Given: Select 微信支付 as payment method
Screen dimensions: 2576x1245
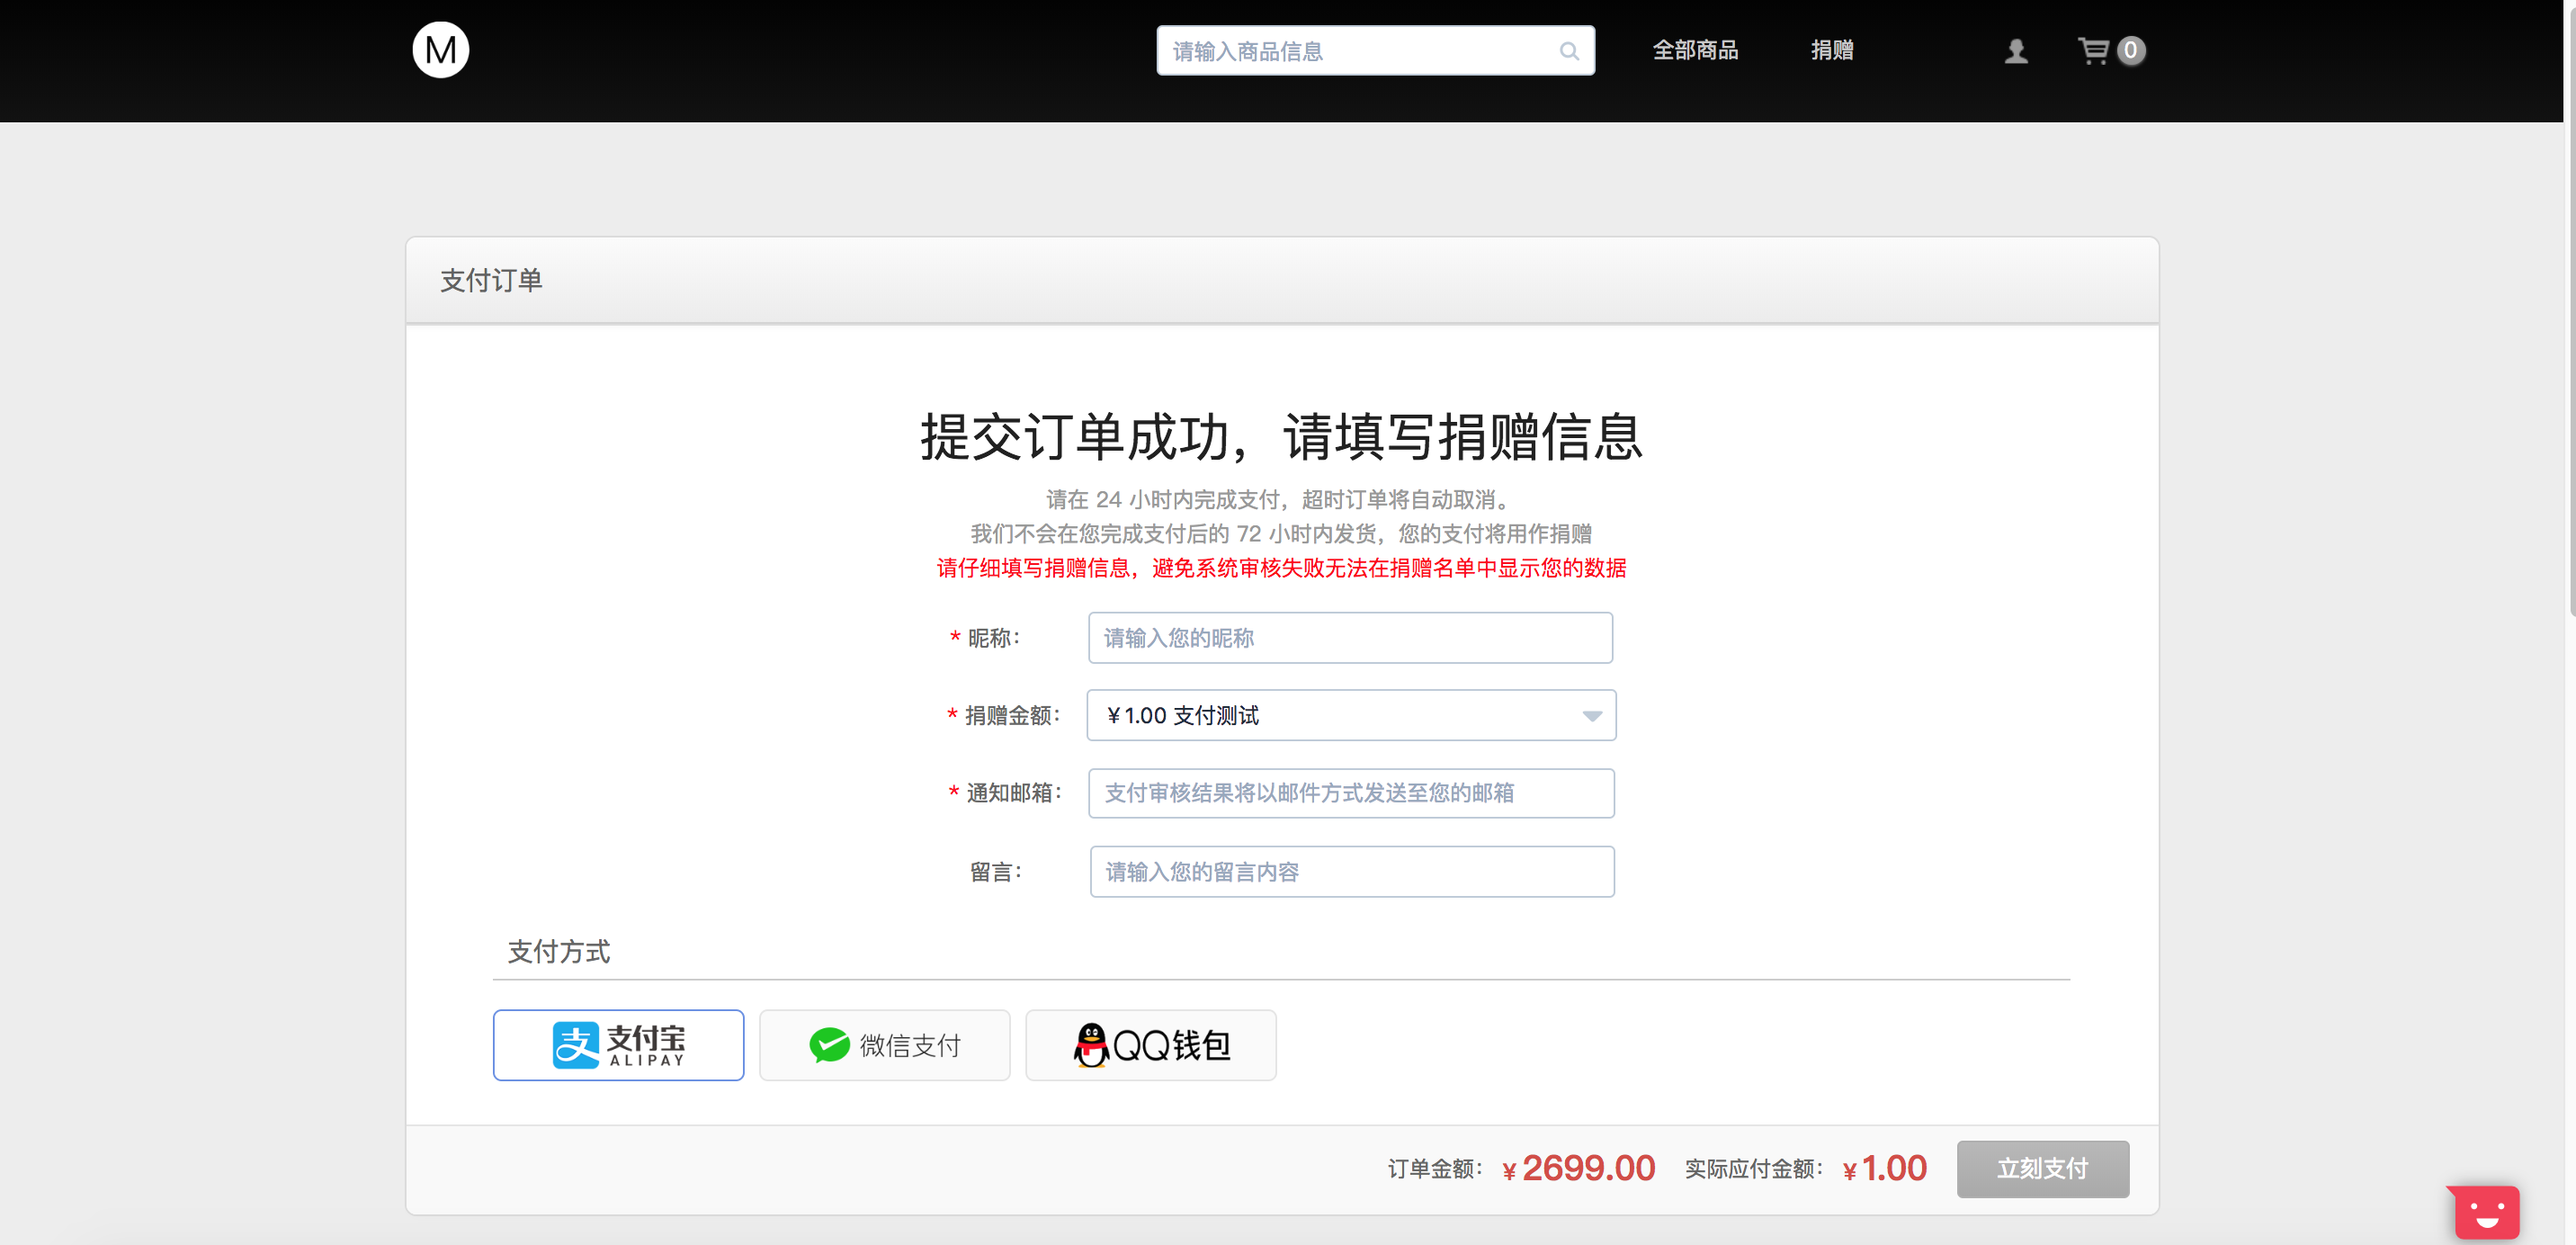Looking at the screenshot, I should click(x=884, y=1044).
